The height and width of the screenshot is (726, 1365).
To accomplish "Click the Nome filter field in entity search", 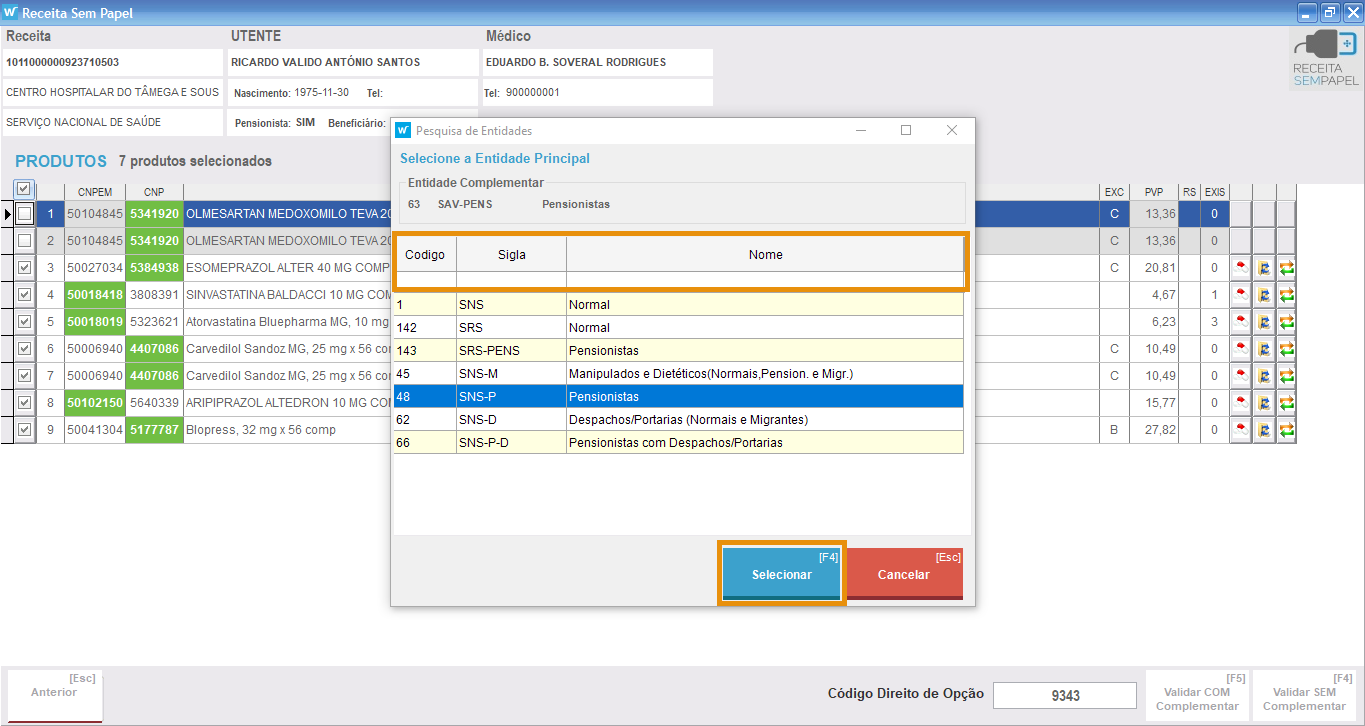I will [x=764, y=281].
